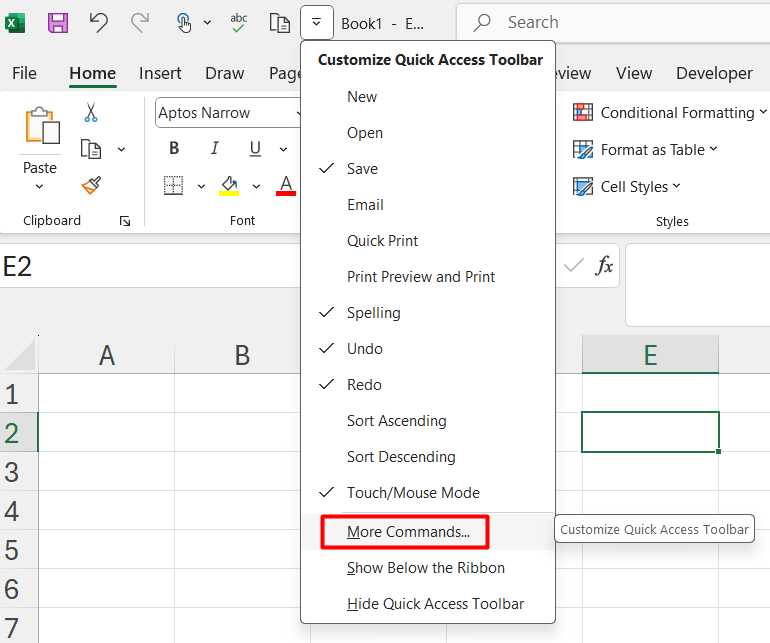Viewport: 770px width, 643px height.
Task: Choose More Commands from the menu
Action: (408, 532)
